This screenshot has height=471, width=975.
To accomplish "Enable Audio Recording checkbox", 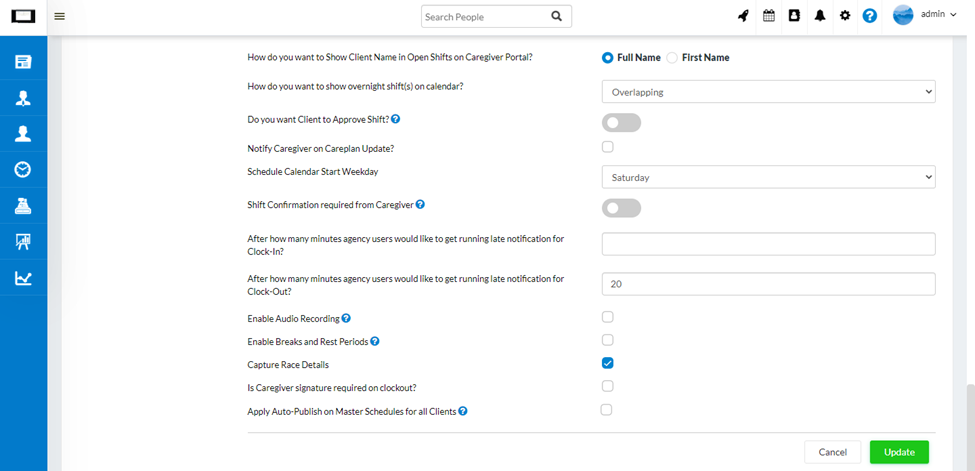I will [608, 317].
